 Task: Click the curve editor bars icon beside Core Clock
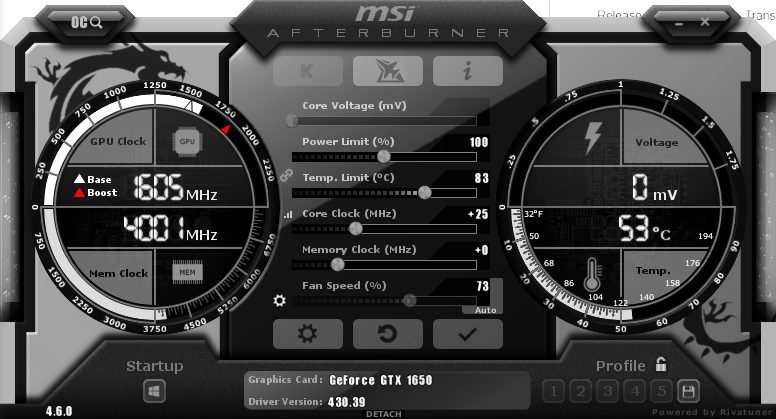(288, 215)
